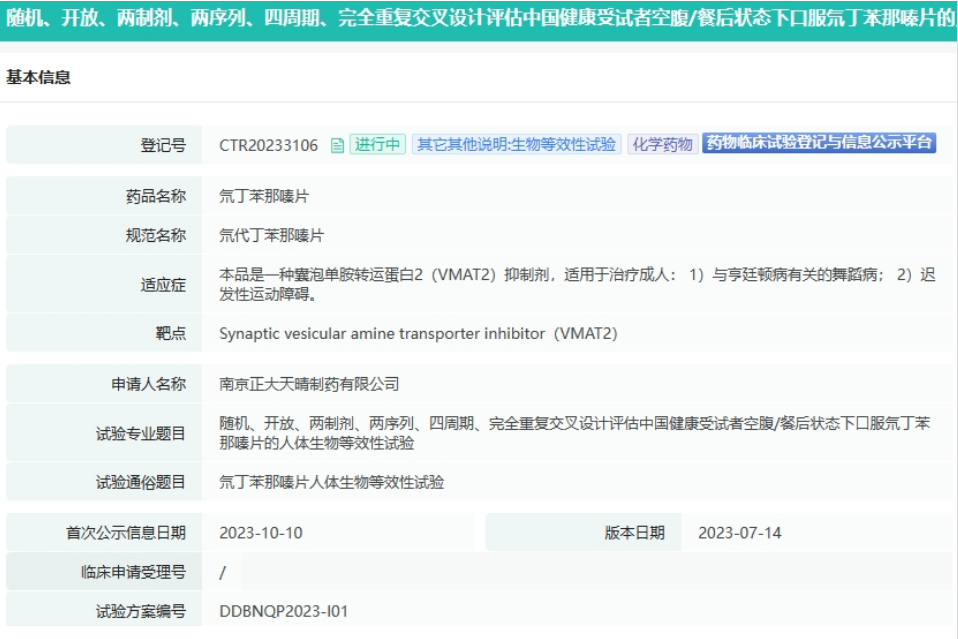Screen dimensions: 958x639
Task: Open the 药物临床试验登记与信息公示平台 link
Action: pos(819,142)
